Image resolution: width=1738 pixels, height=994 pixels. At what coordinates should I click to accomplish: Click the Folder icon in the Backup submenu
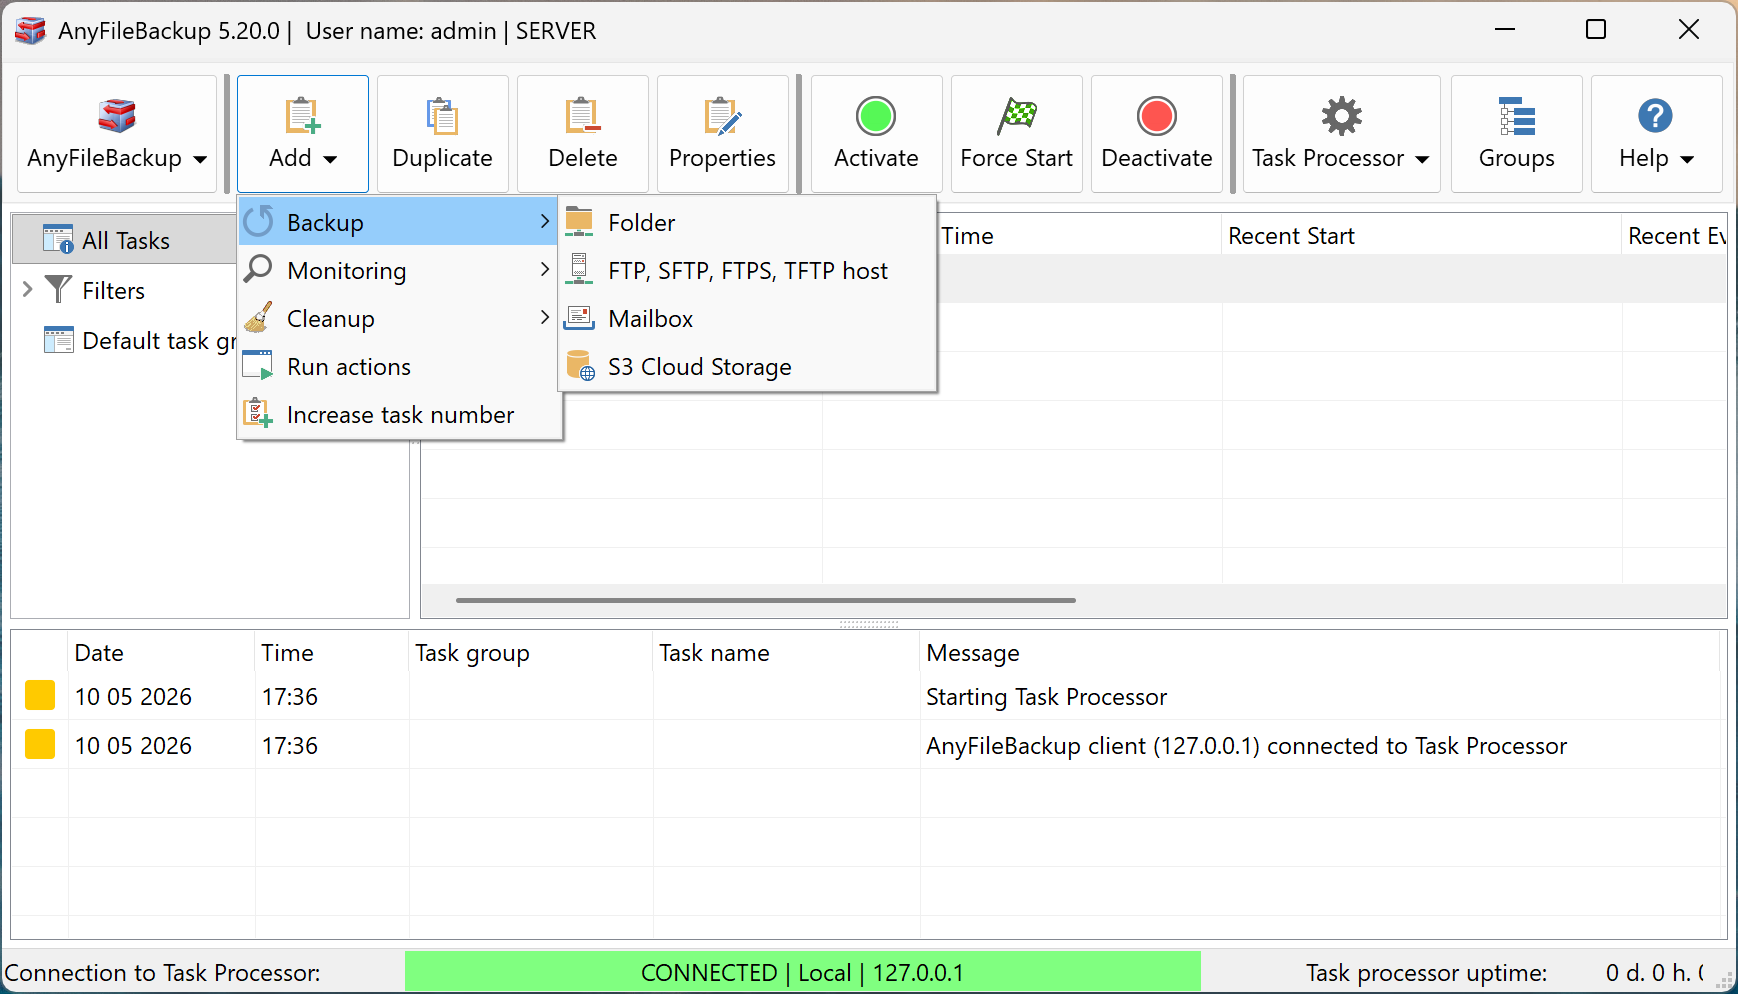point(579,221)
